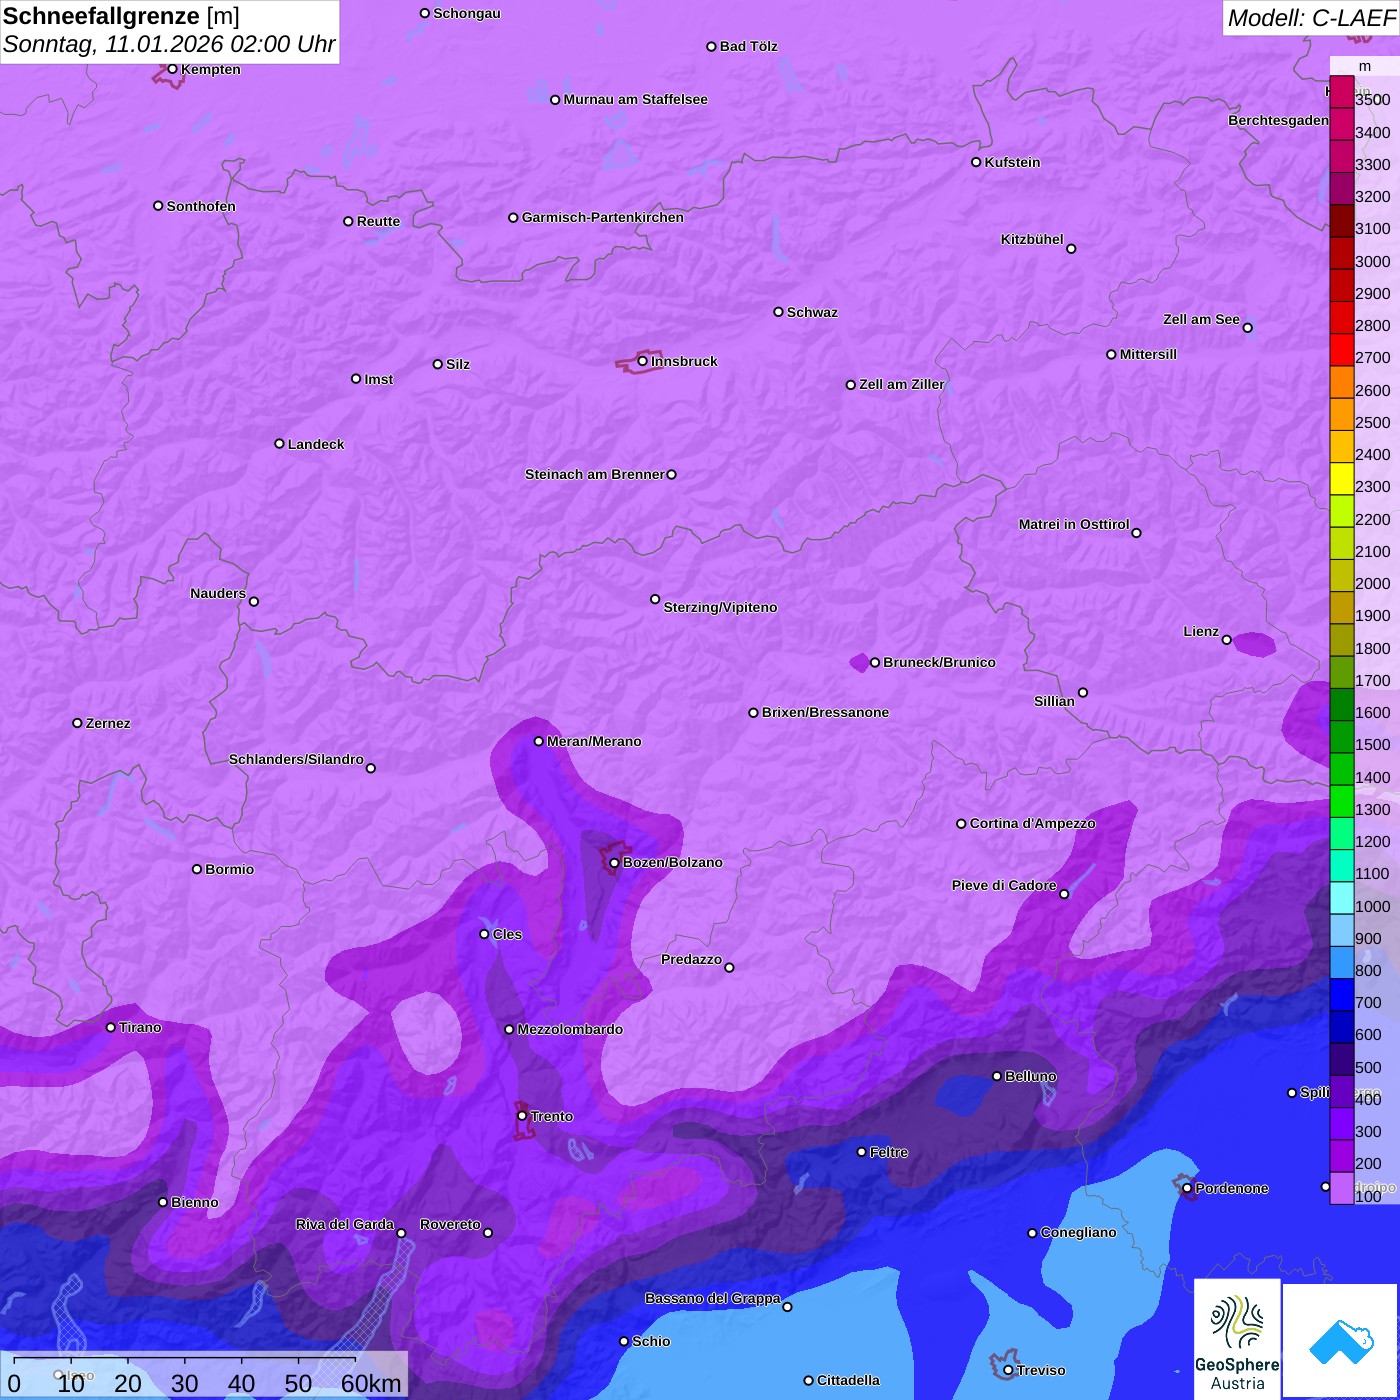Select the Belluno city marker dot

point(997,1076)
